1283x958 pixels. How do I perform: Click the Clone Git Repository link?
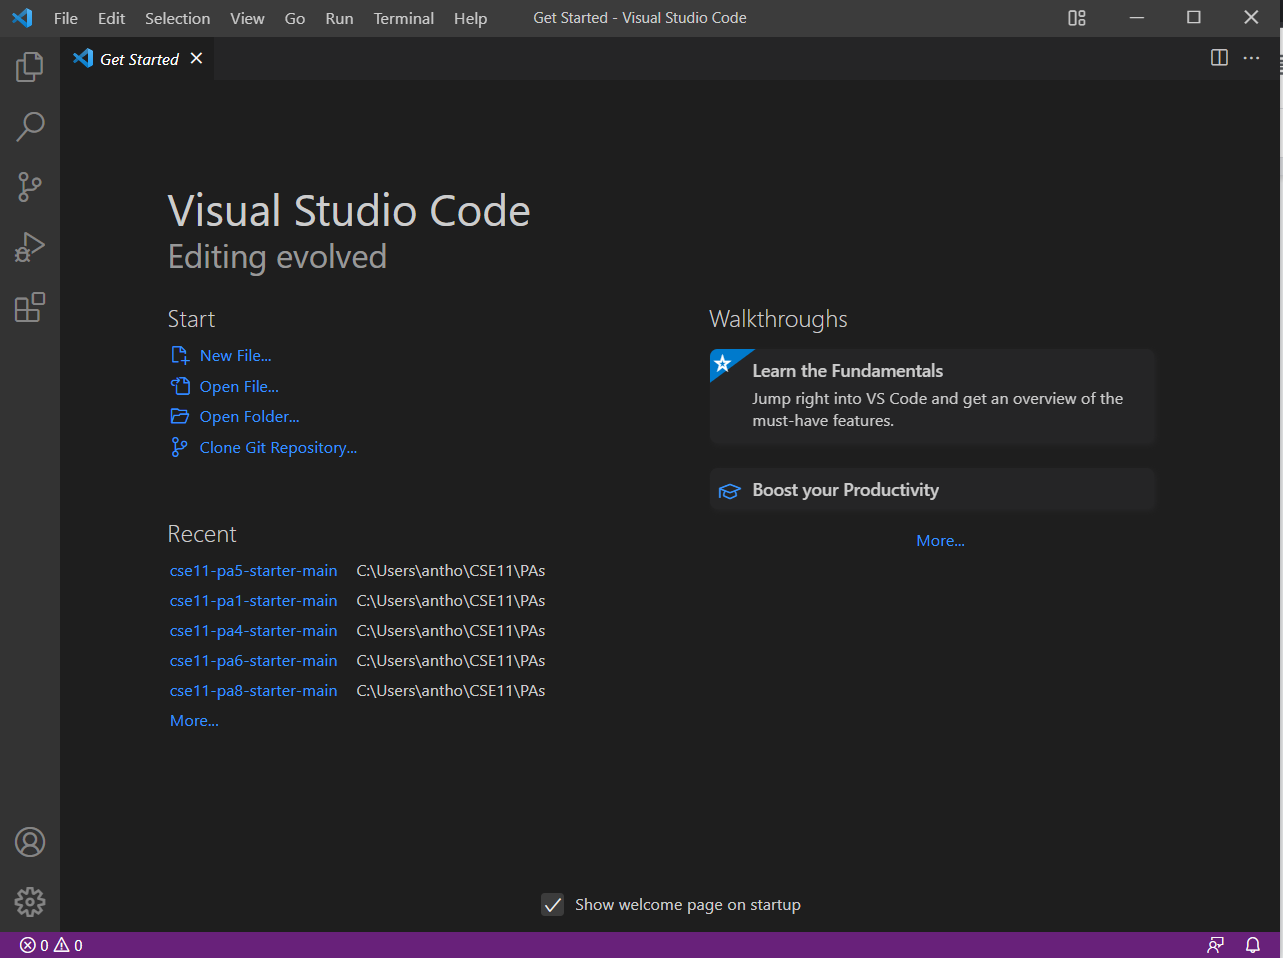(277, 448)
